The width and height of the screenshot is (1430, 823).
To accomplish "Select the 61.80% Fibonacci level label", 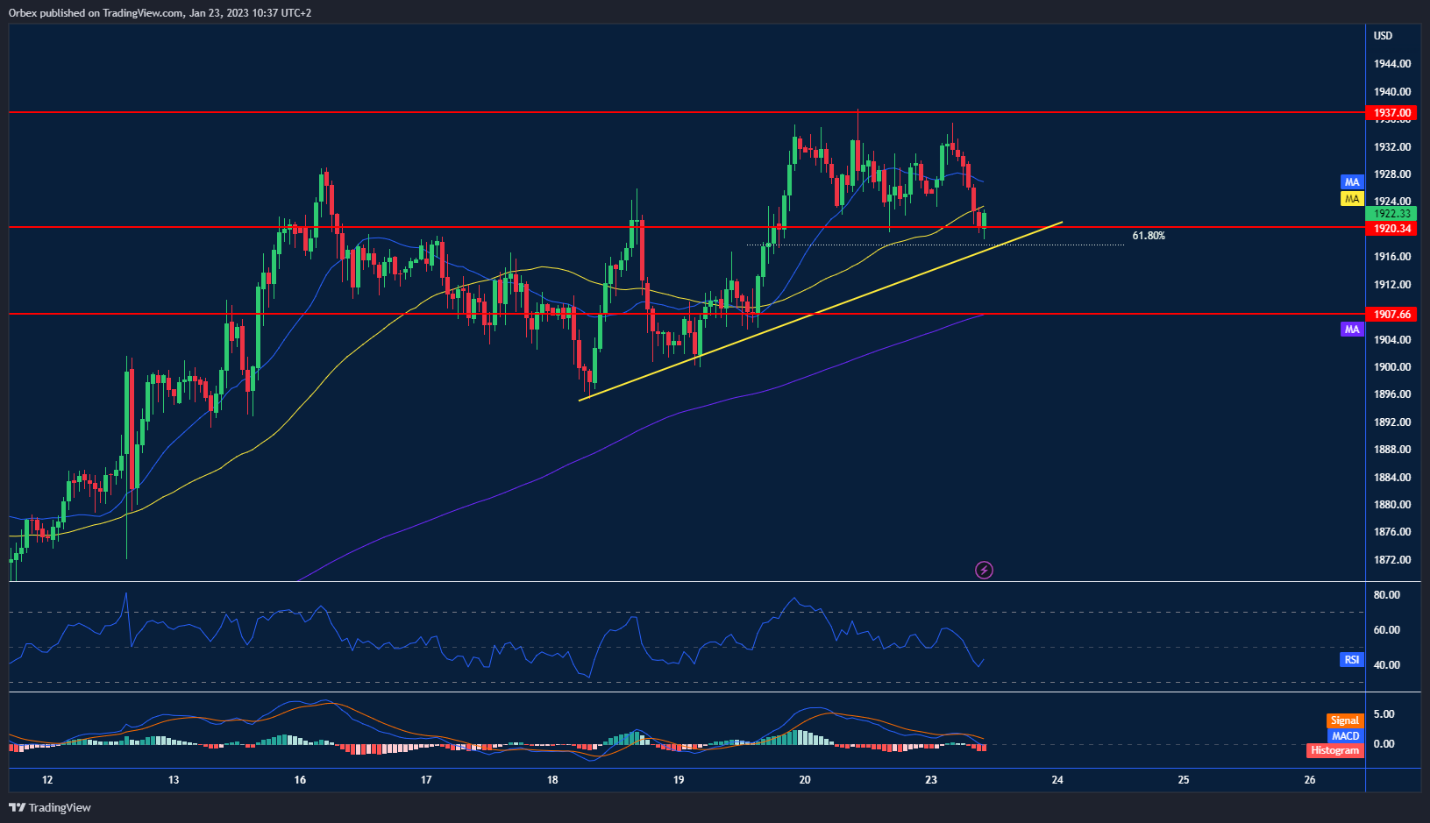I will coord(1148,236).
